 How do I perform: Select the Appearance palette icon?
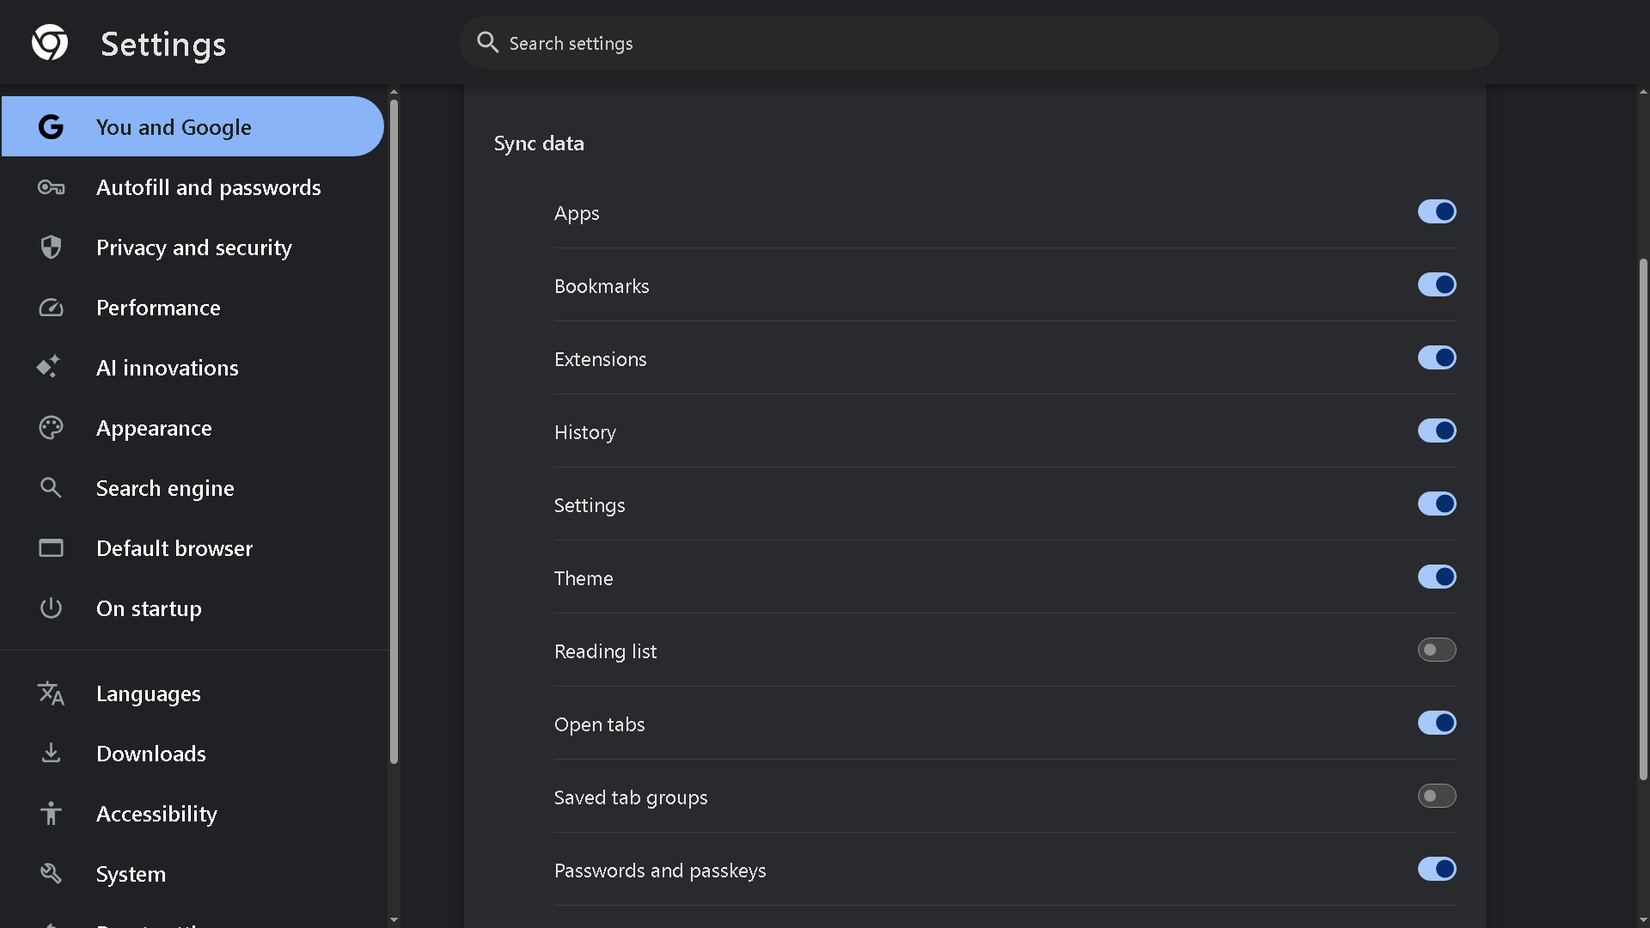click(50, 427)
